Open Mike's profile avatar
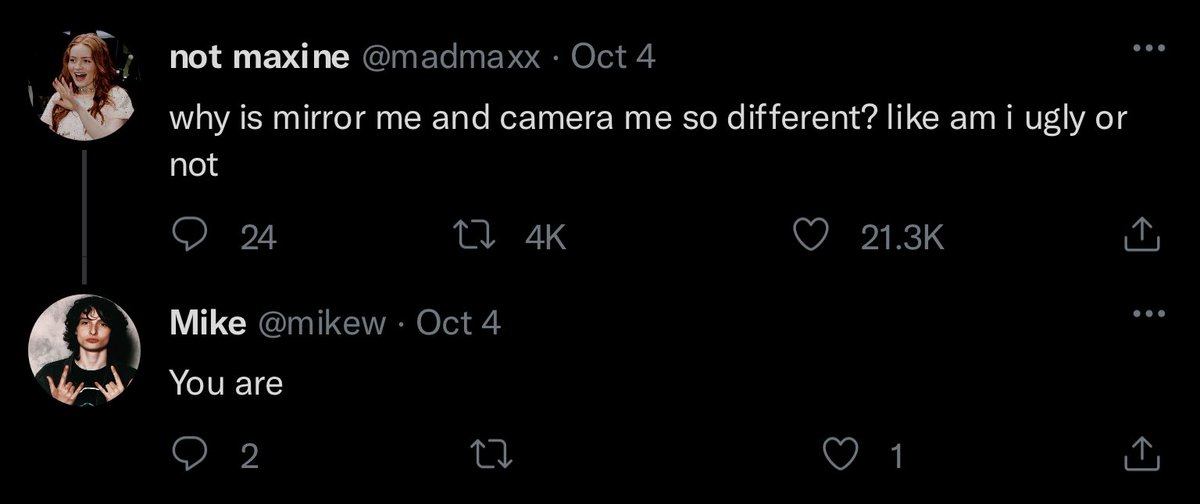The width and height of the screenshot is (1200, 504). click(x=88, y=353)
